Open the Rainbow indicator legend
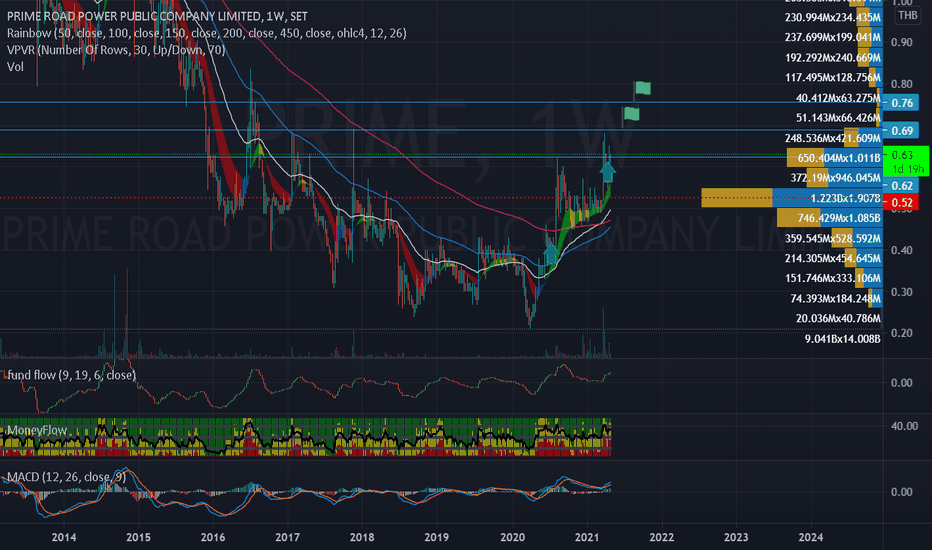Screen dimensions: 932x550 pyautogui.click(x=207, y=33)
